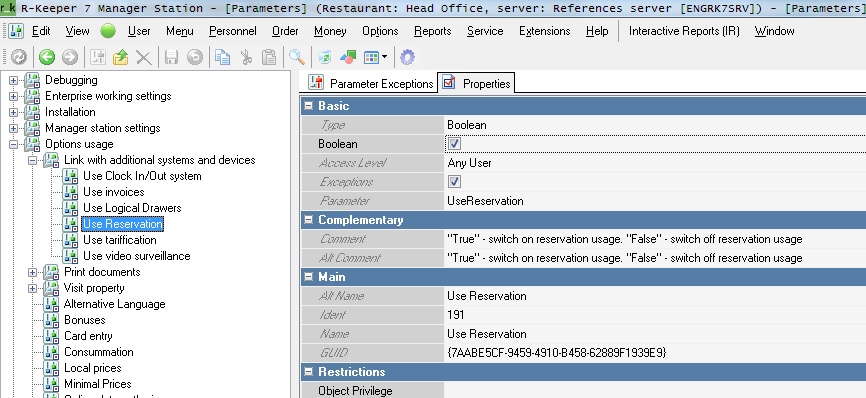Switch to Parameter Exceptions tab

371,83
